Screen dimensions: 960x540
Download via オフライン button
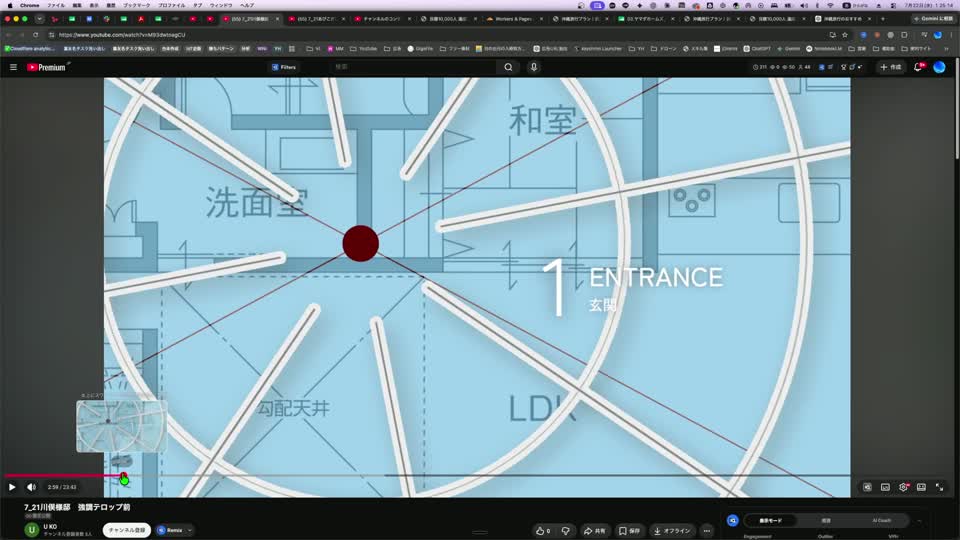pos(672,531)
